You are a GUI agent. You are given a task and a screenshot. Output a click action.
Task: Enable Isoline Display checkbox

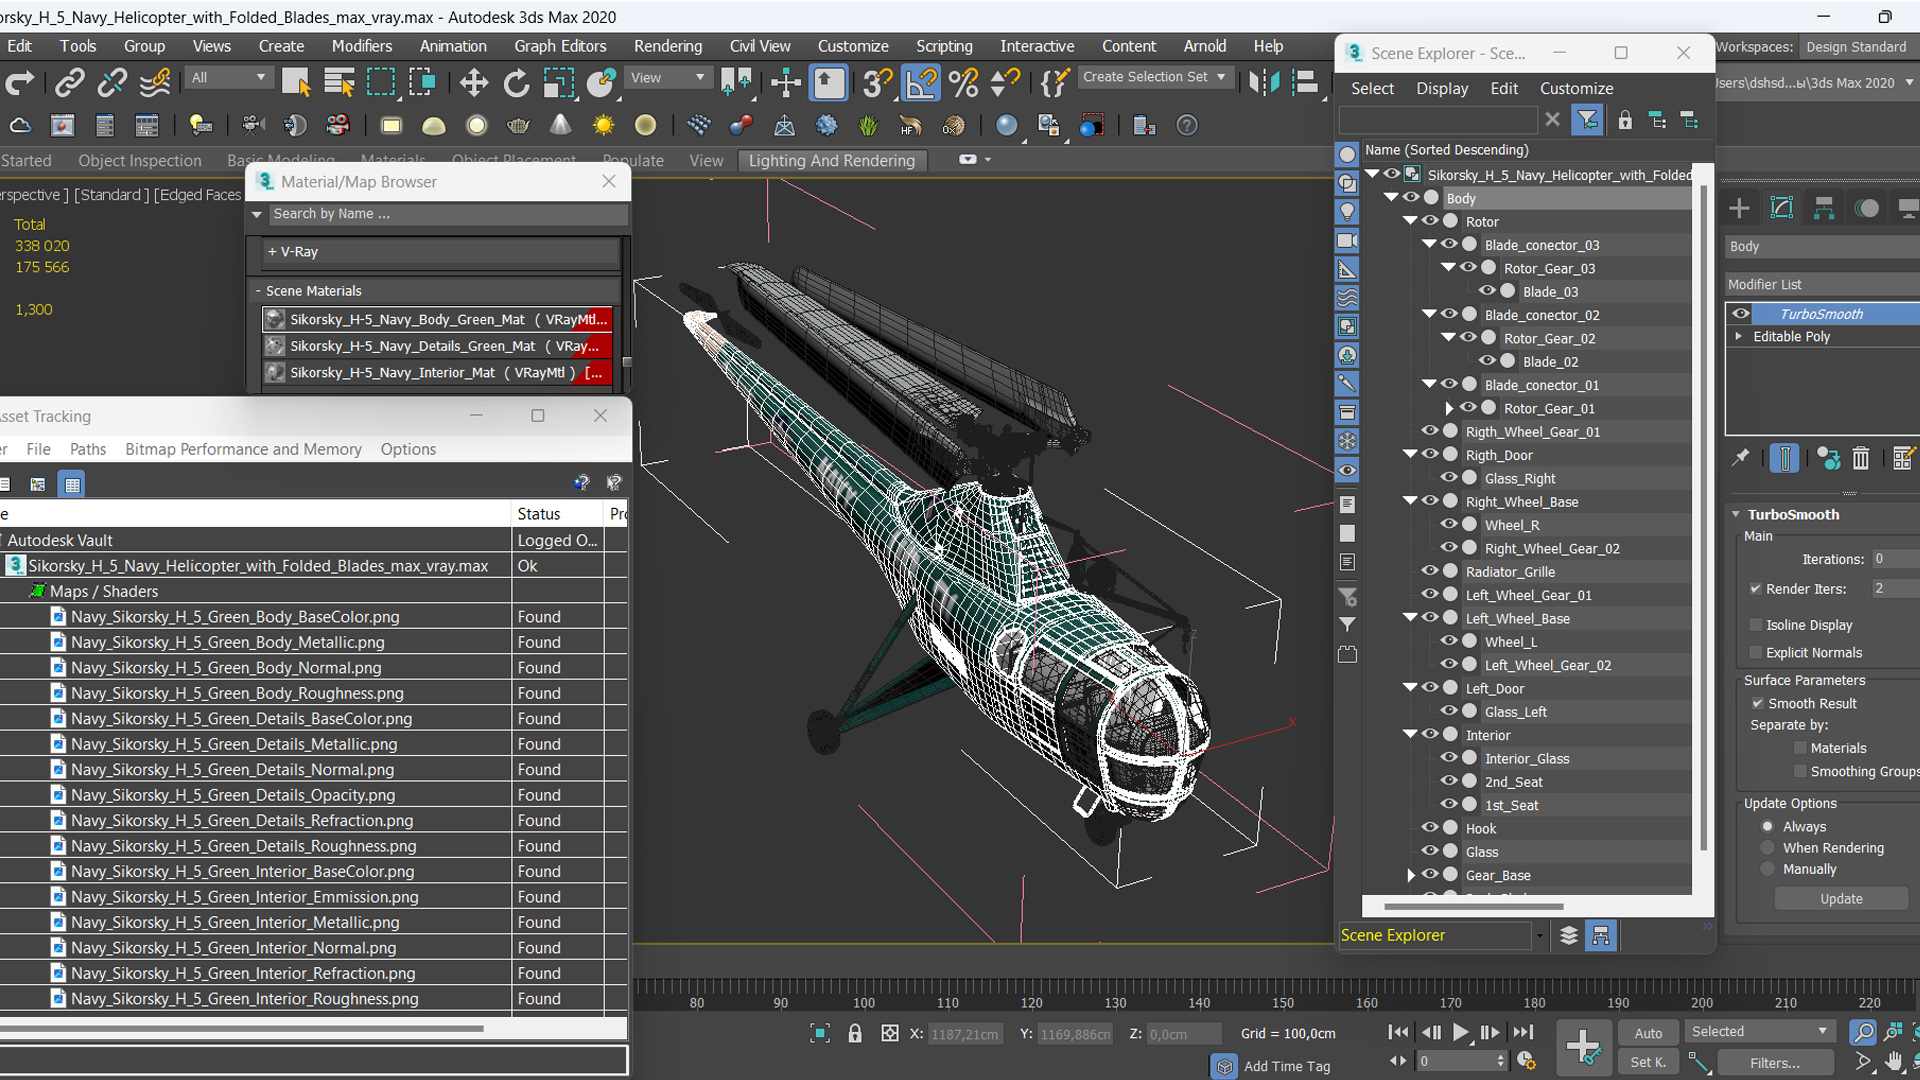point(1756,625)
